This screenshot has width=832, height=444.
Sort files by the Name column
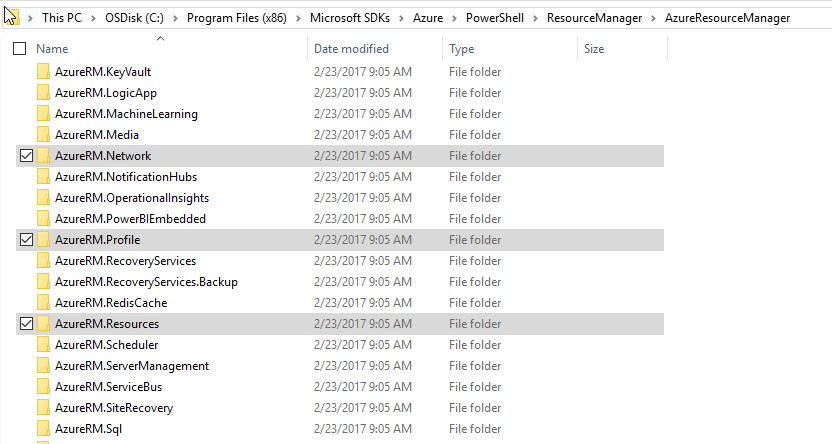[52, 49]
